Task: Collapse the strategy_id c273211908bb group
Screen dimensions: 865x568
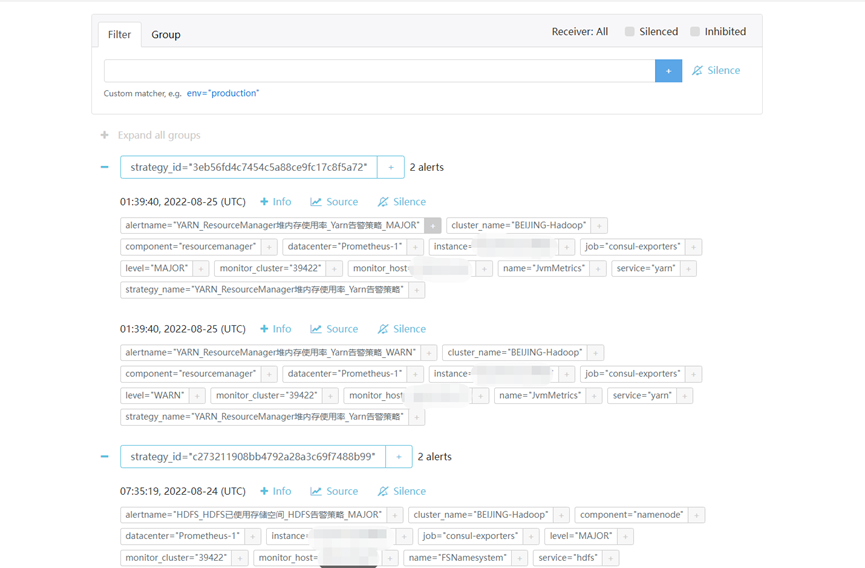Action: (105, 457)
